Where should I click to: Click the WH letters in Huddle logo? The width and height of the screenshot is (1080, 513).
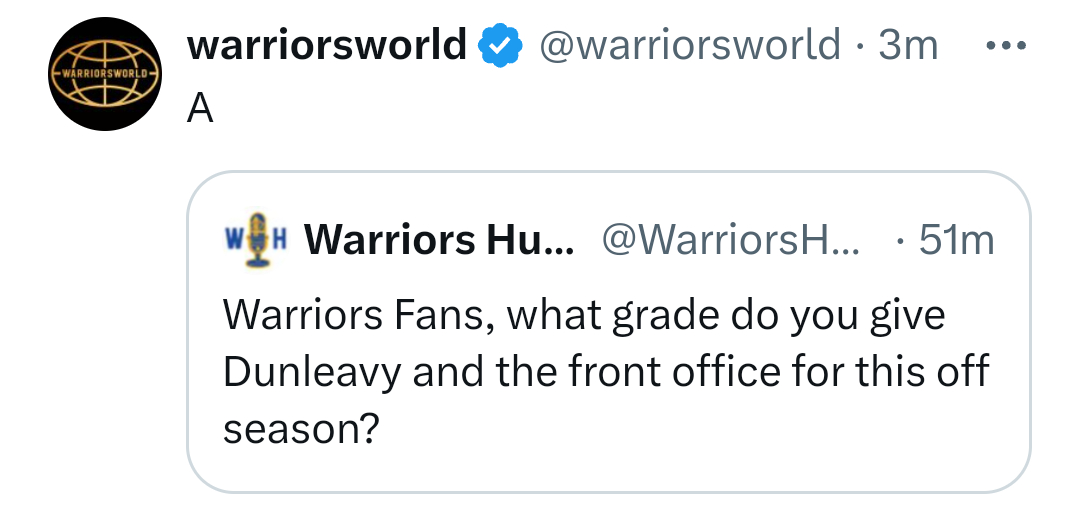click(256, 240)
